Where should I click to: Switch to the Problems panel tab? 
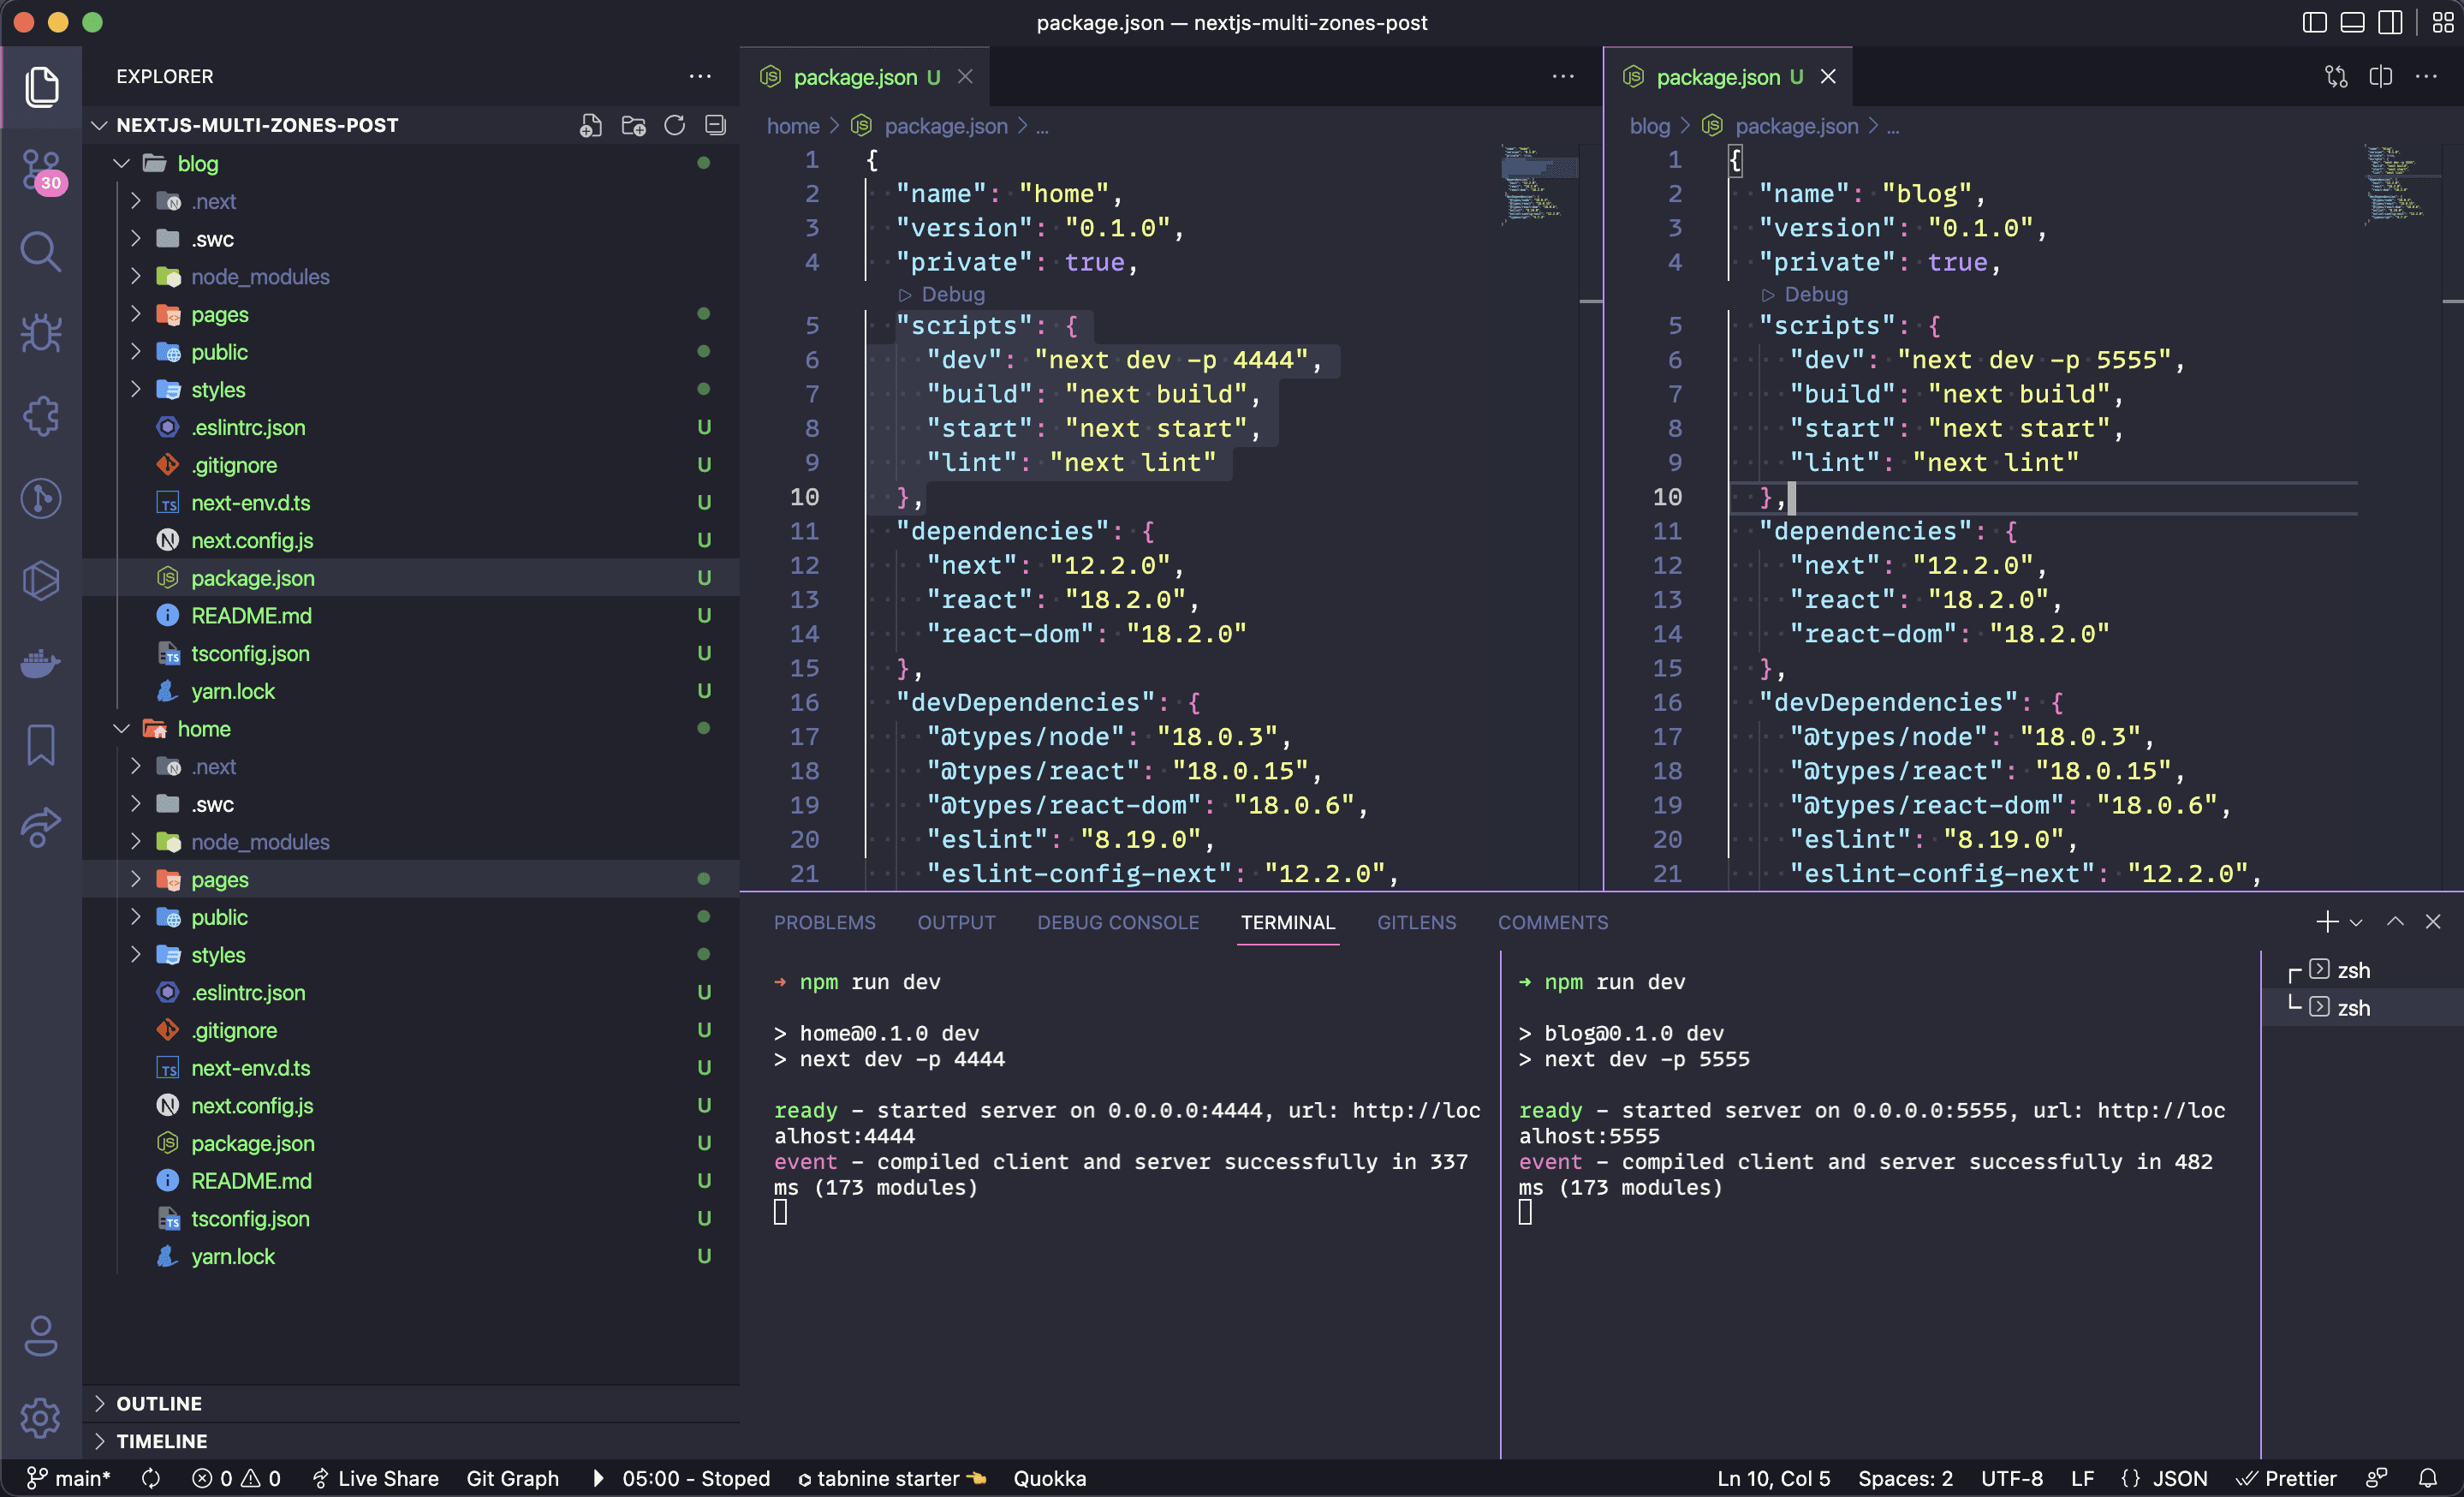pyautogui.click(x=824, y=922)
